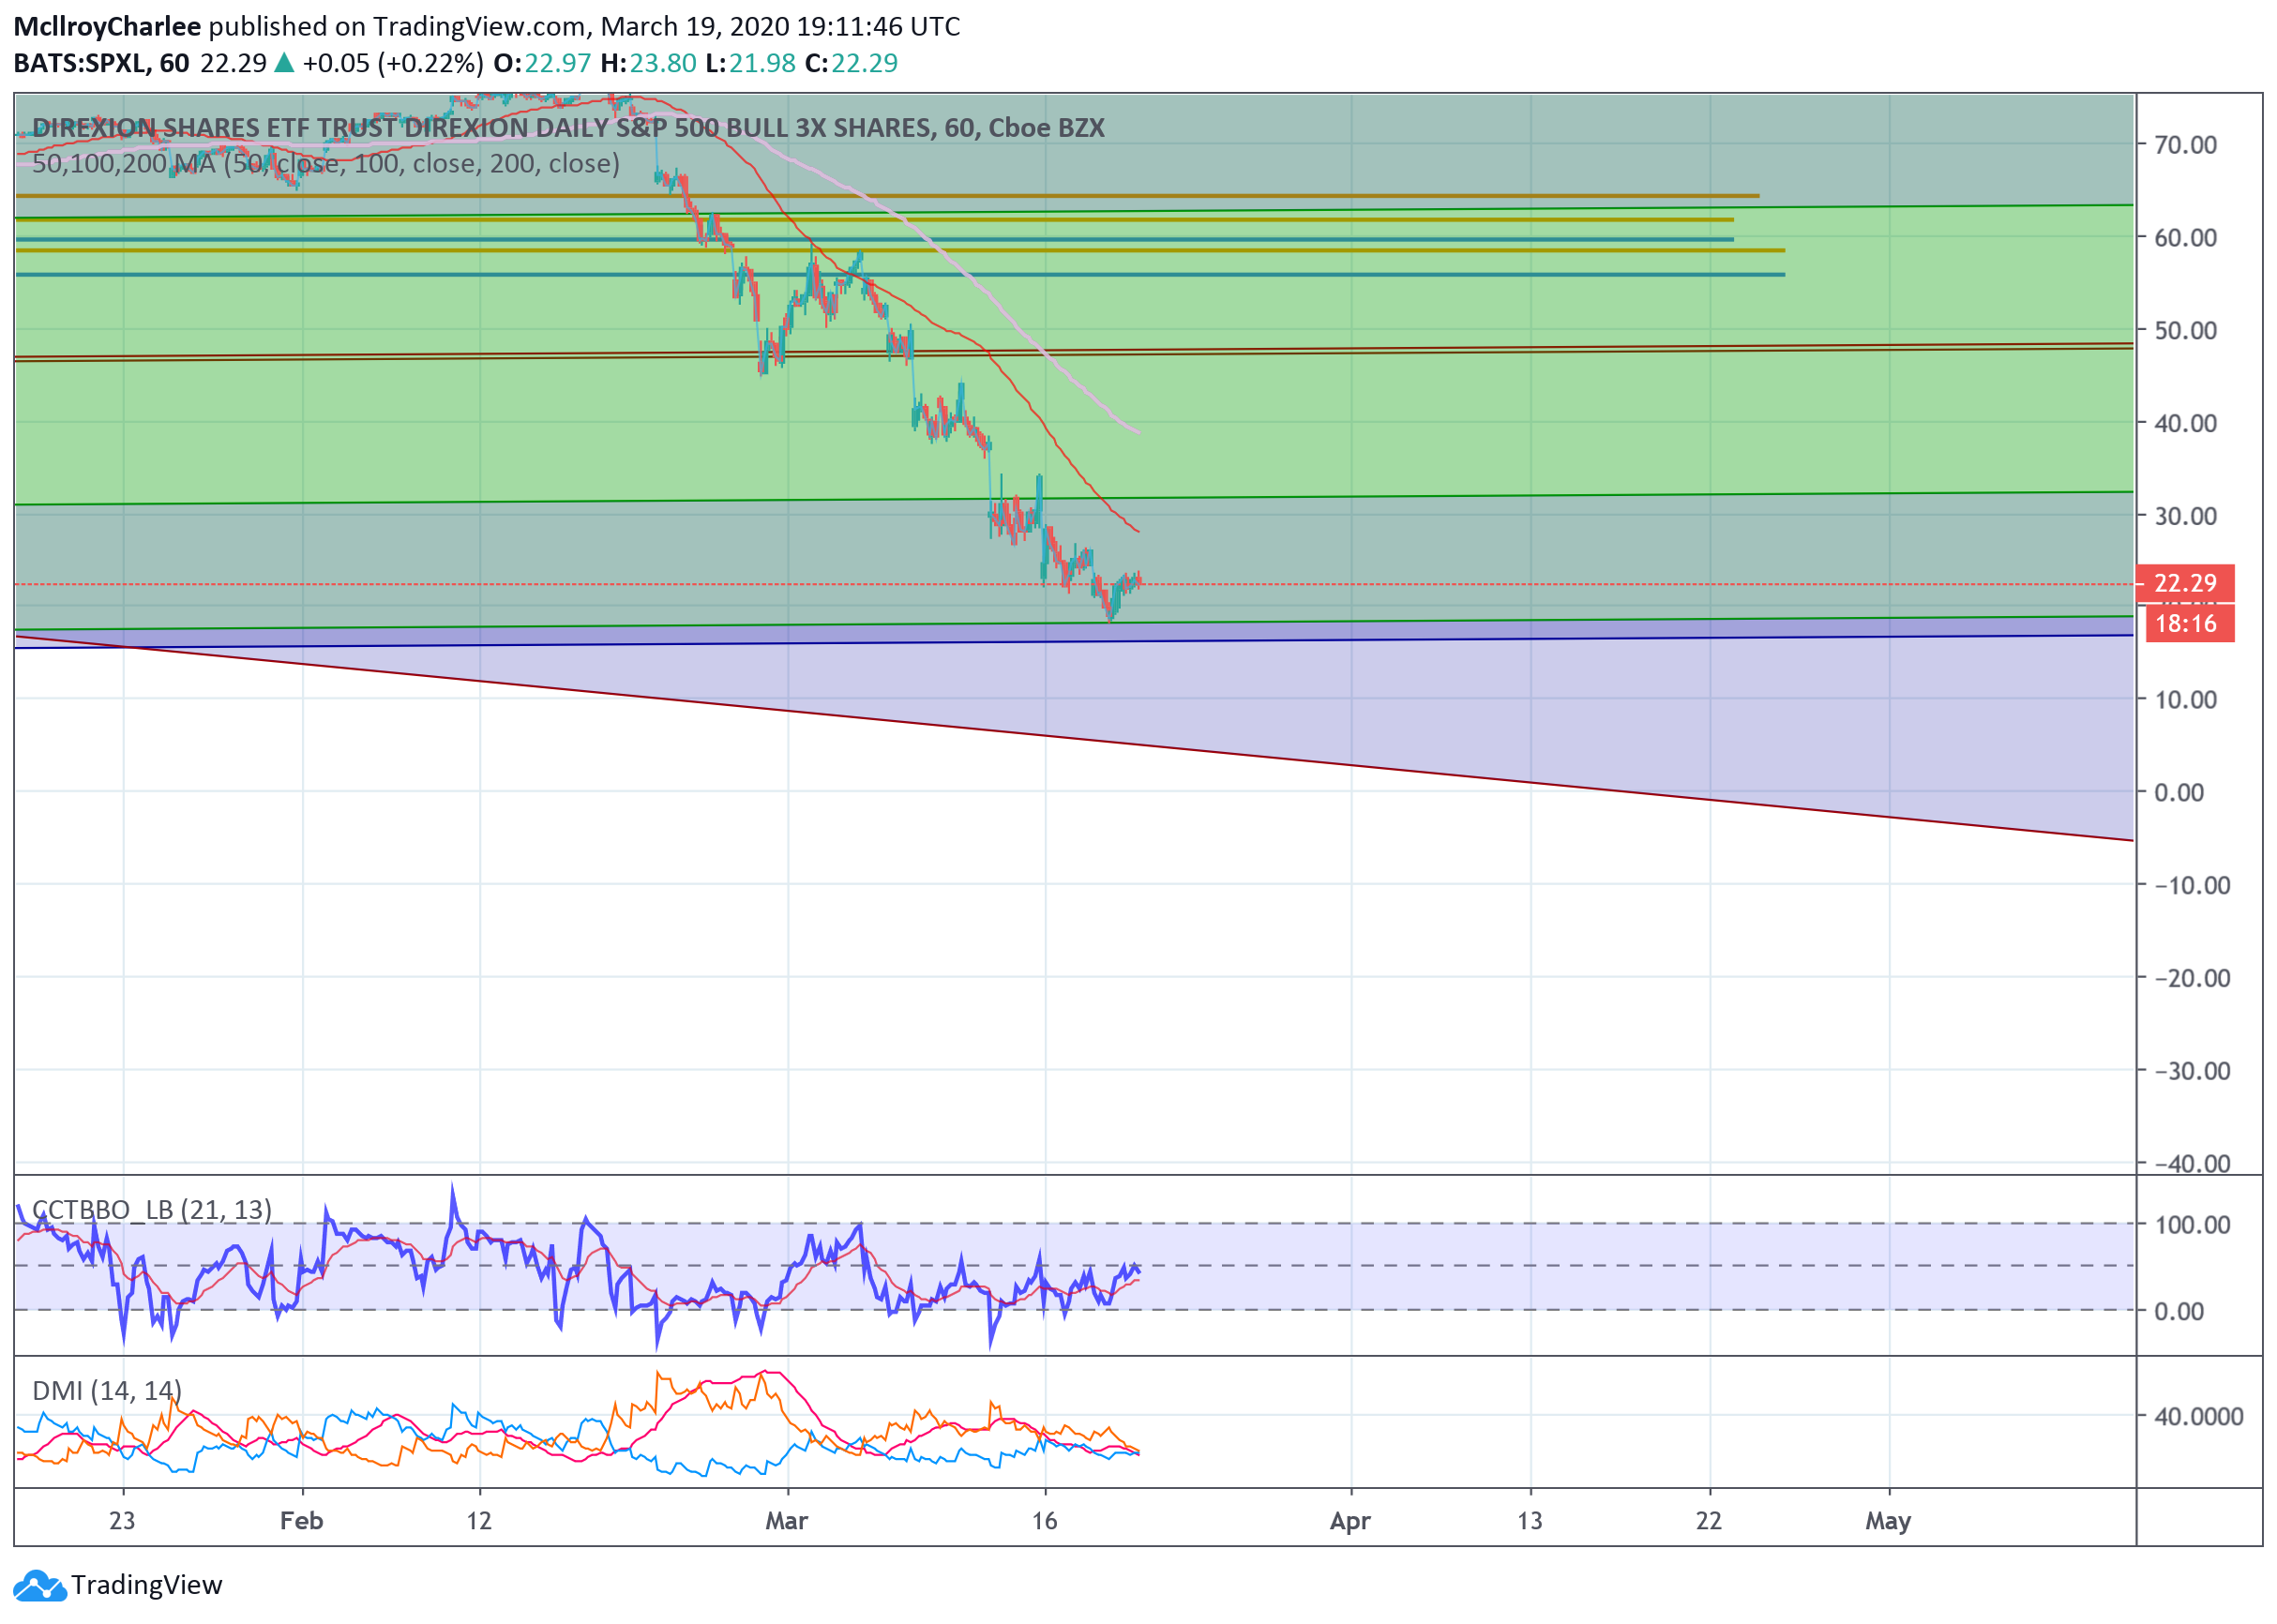Click the 50.00 price axis label

[2185, 331]
